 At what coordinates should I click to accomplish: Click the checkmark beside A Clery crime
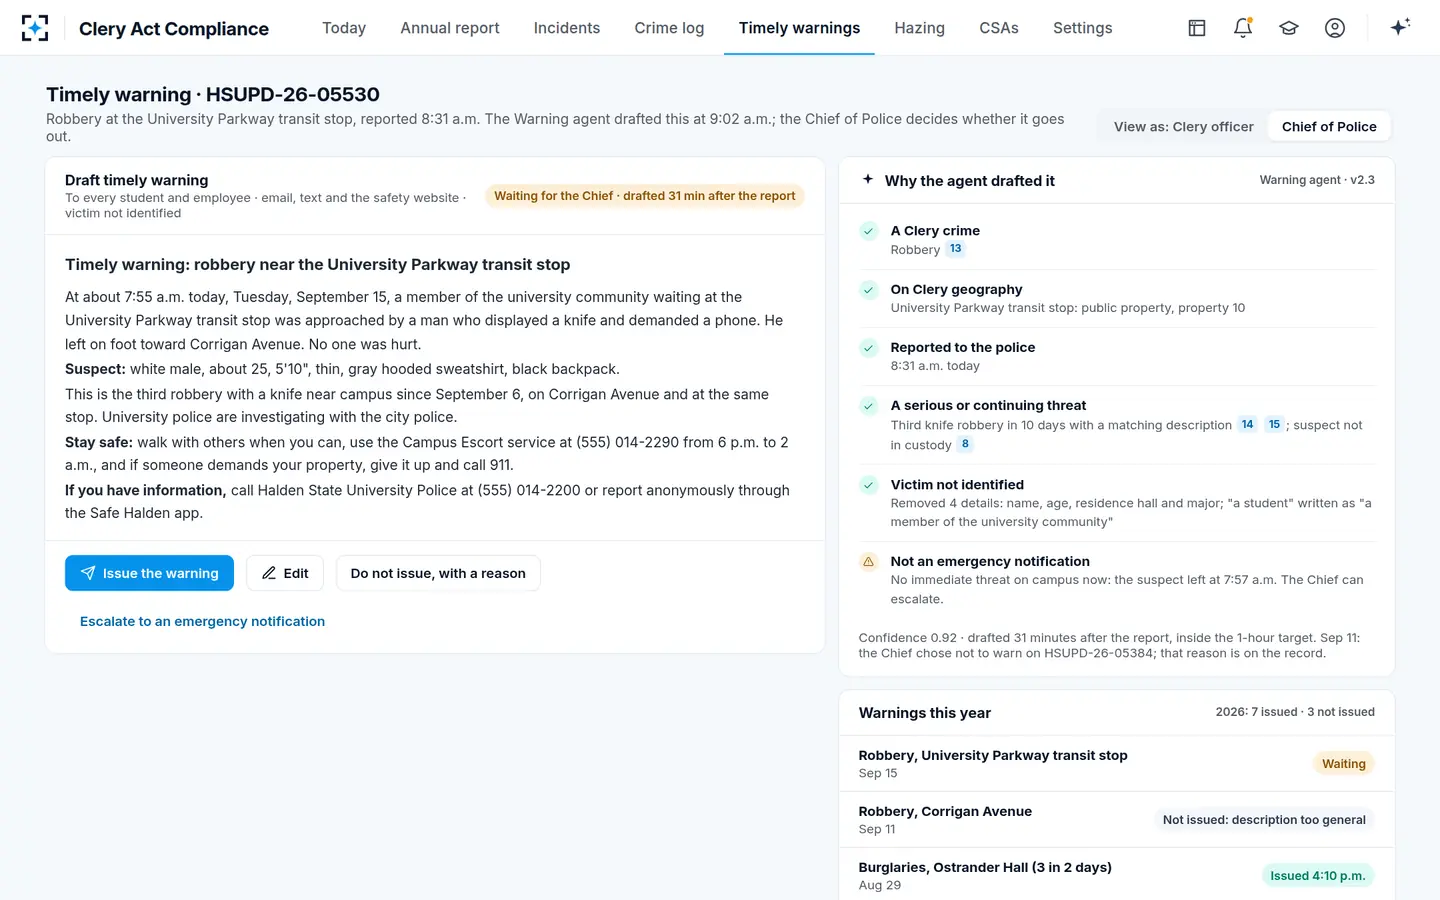click(x=869, y=231)
